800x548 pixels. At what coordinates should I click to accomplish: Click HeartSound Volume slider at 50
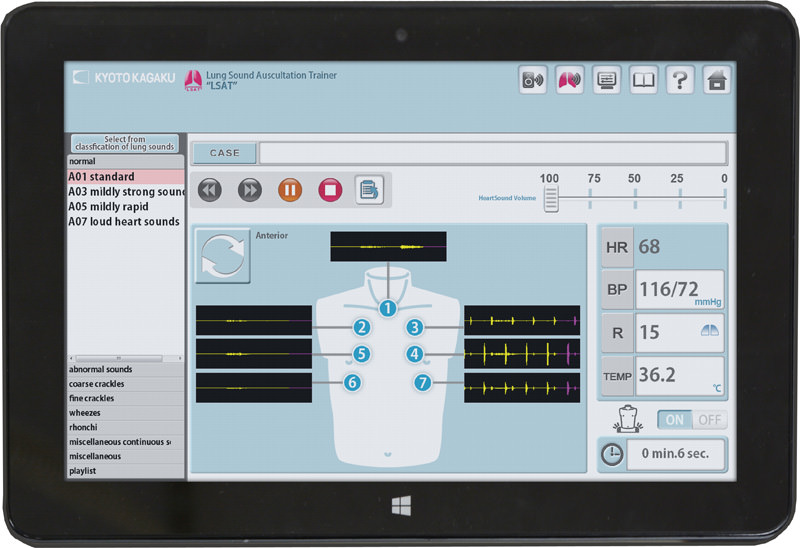[634, 199]
